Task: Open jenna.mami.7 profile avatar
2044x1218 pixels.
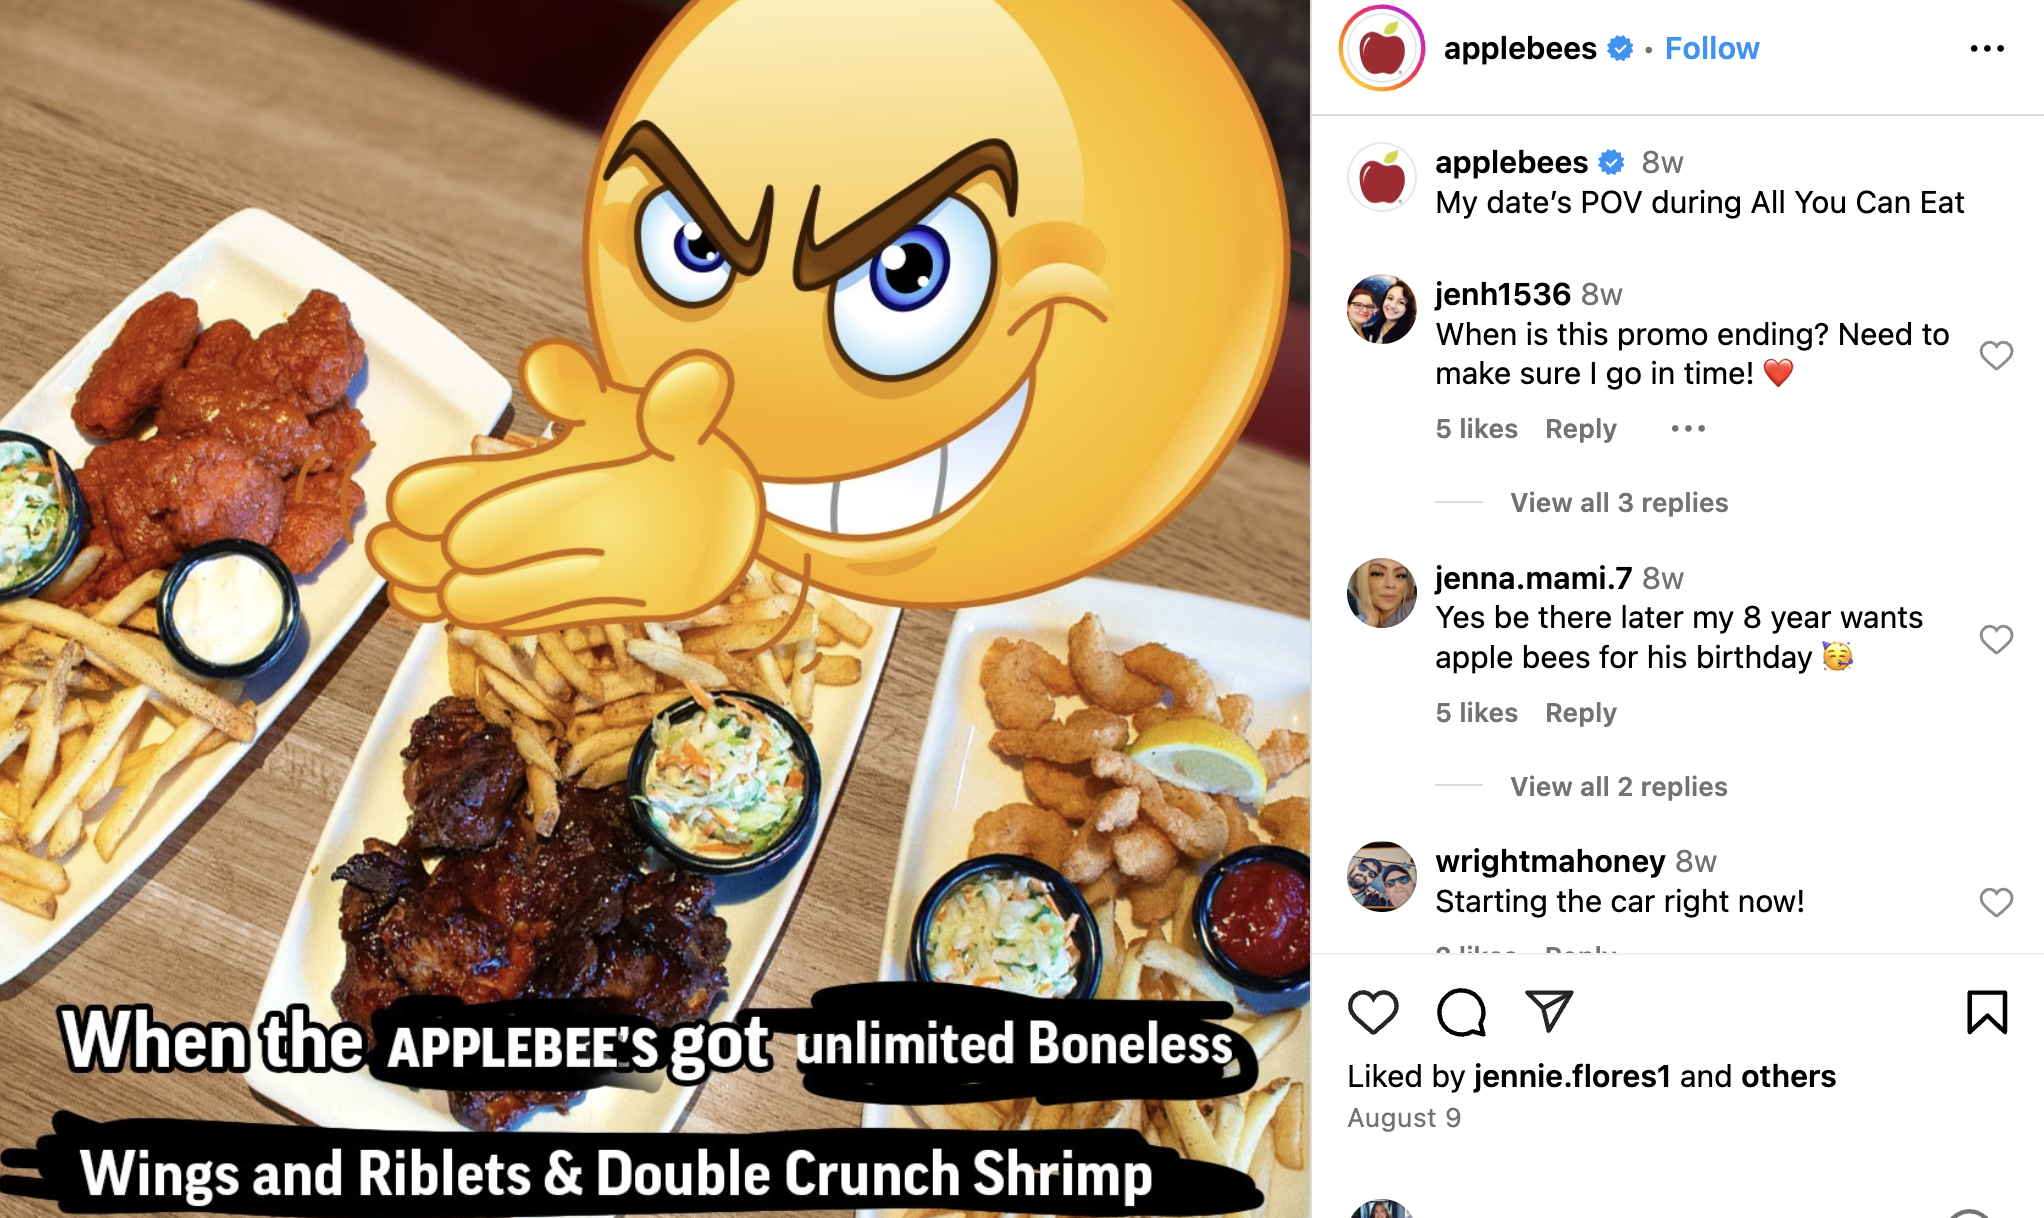Action: pos(1381,593)
